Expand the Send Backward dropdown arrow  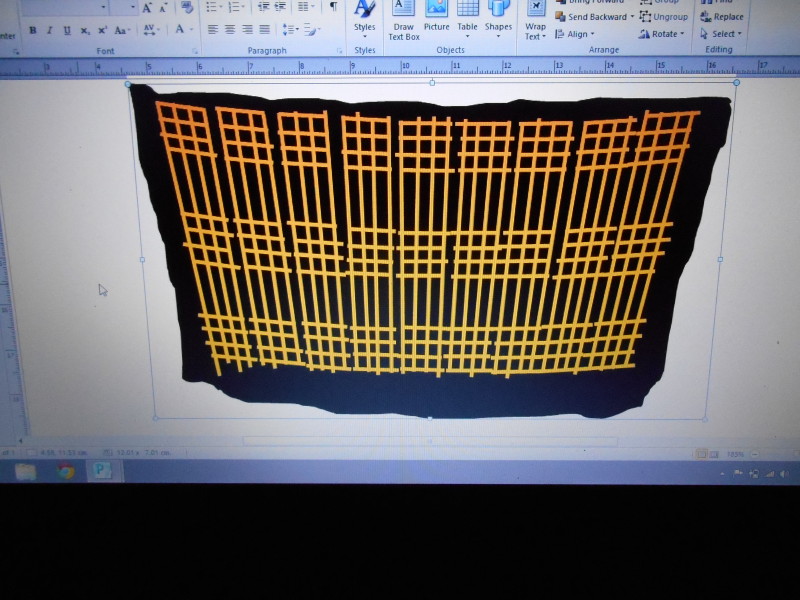tap(632, 17)
